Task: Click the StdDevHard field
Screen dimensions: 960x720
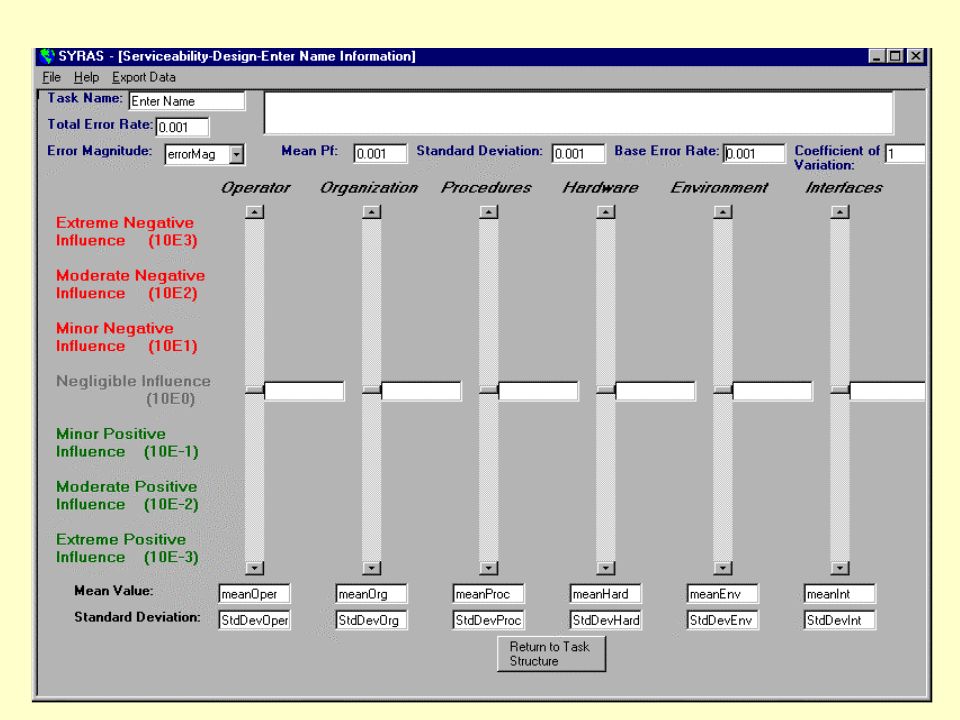Action: 606,620
